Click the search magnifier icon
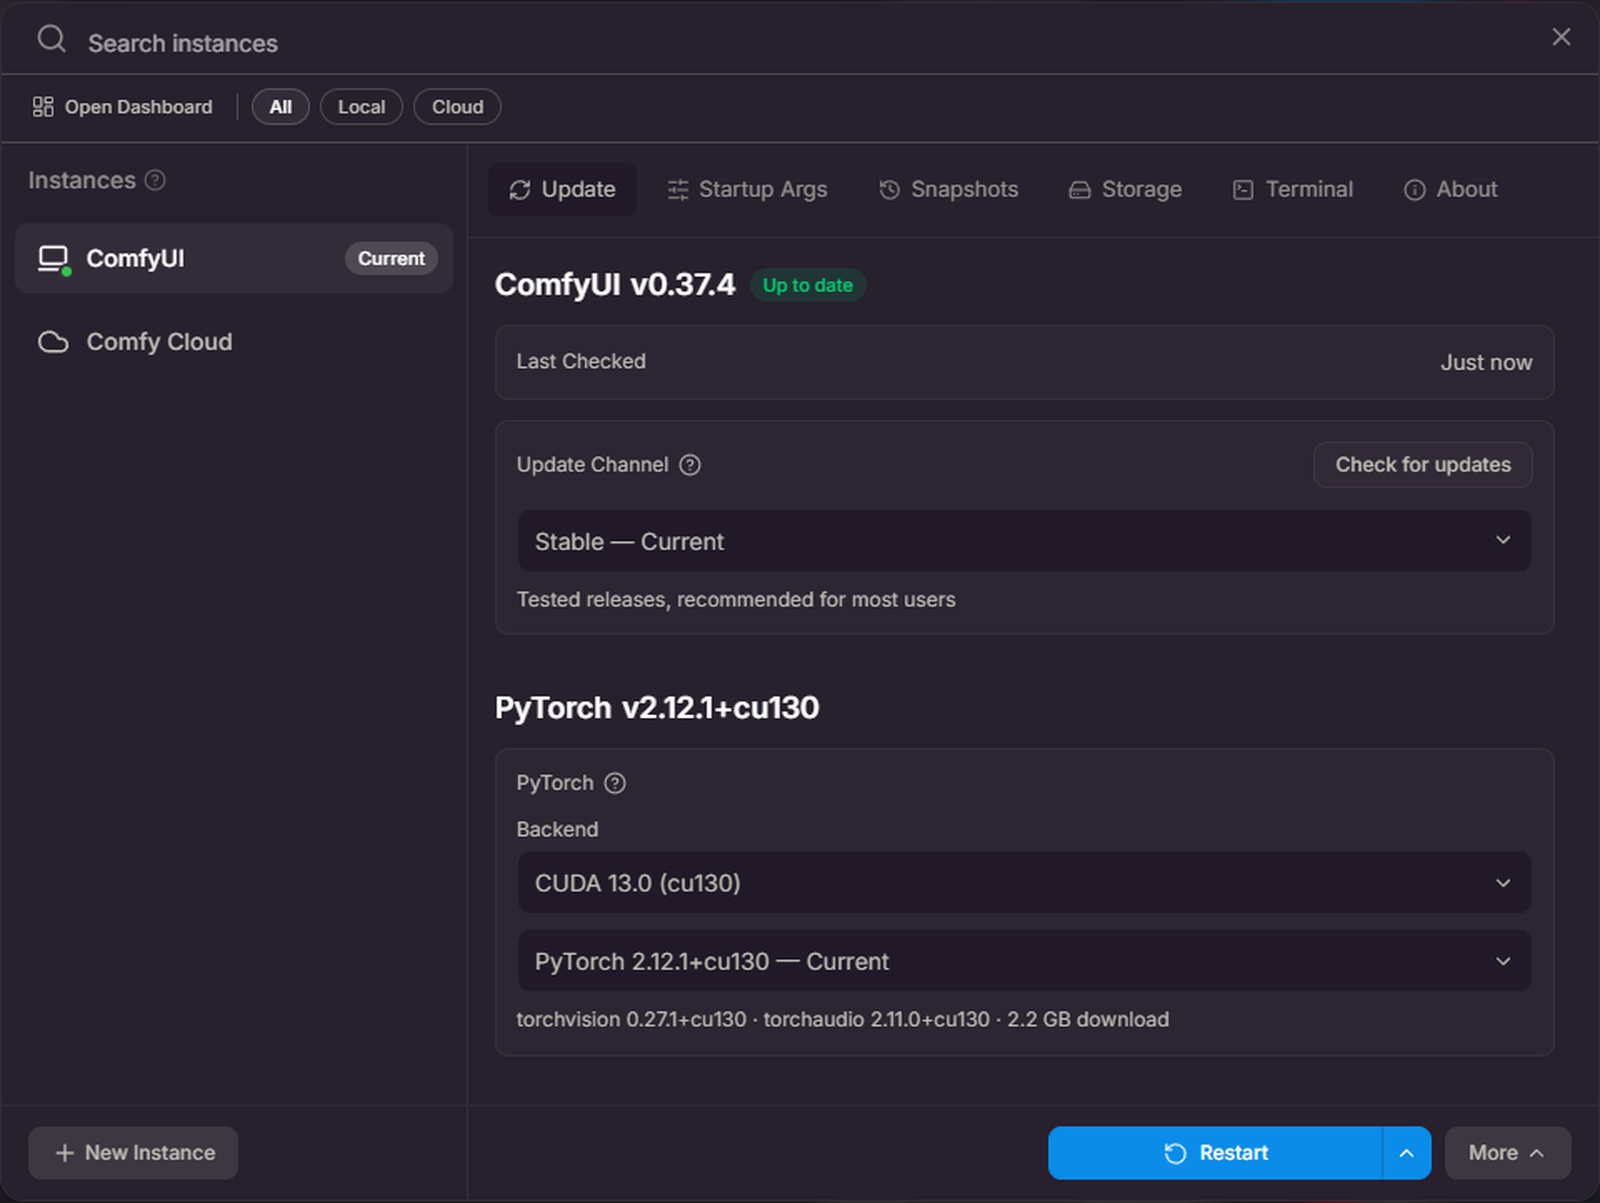Screen dimensions: 1600x1203 point(51,39)
